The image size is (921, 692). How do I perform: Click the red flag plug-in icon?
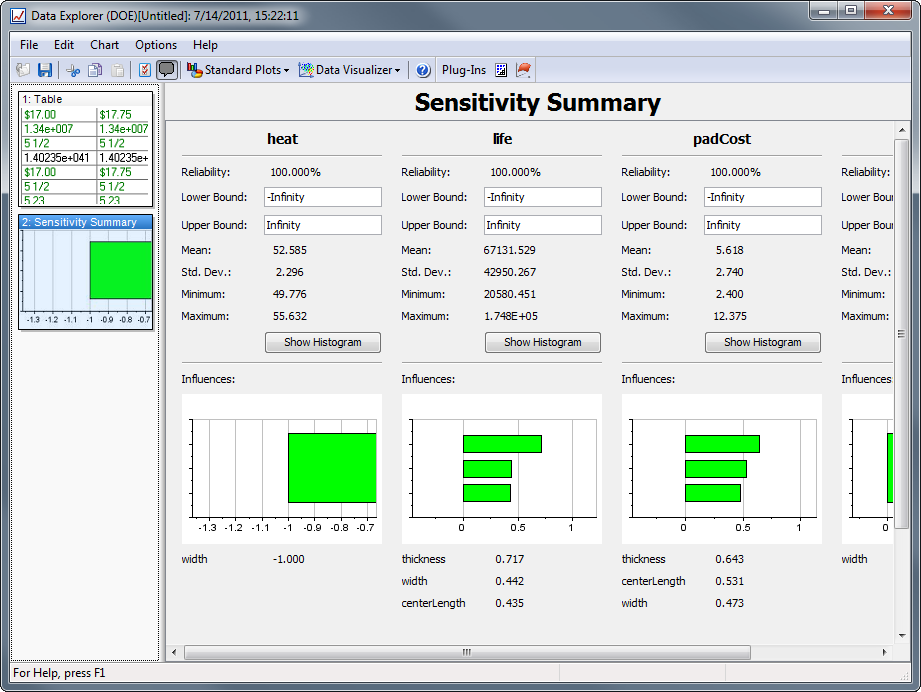coord(523,70)
